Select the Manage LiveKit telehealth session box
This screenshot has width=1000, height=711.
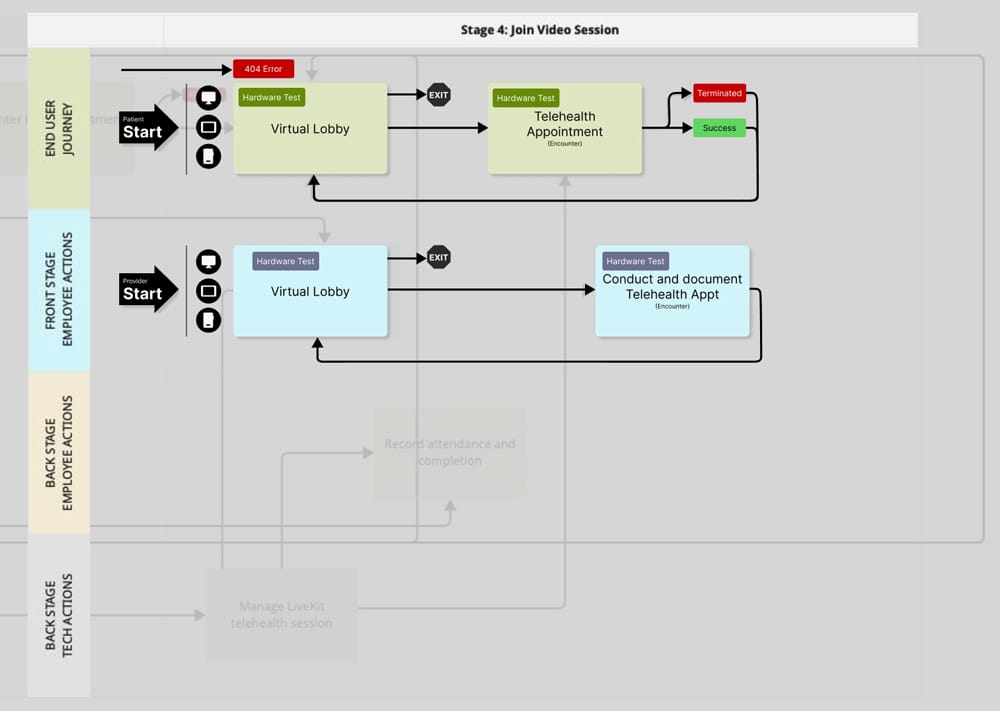(281, 614)
